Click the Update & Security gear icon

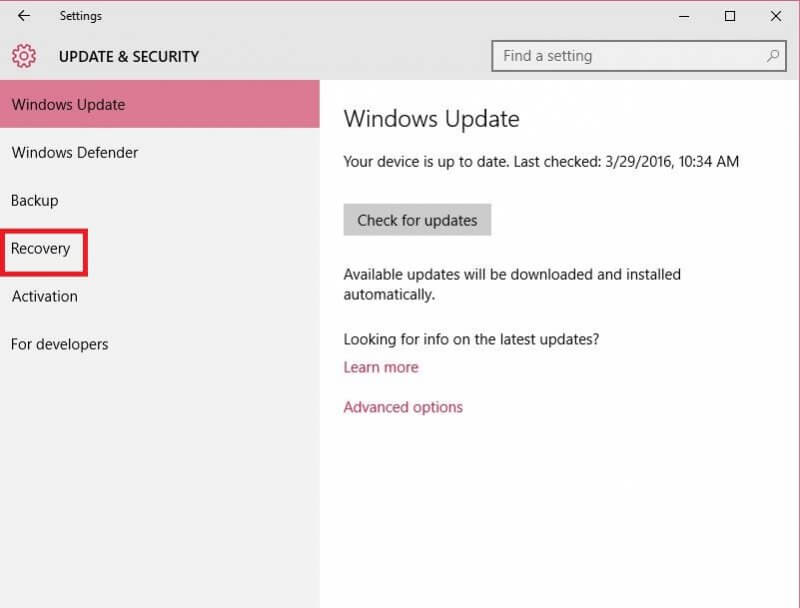(x=24, y=56)
